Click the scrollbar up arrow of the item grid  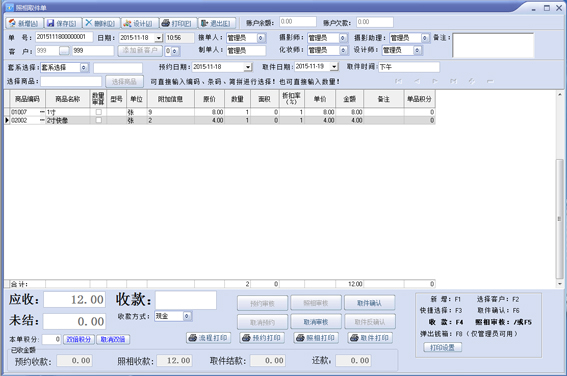[559, 94]
